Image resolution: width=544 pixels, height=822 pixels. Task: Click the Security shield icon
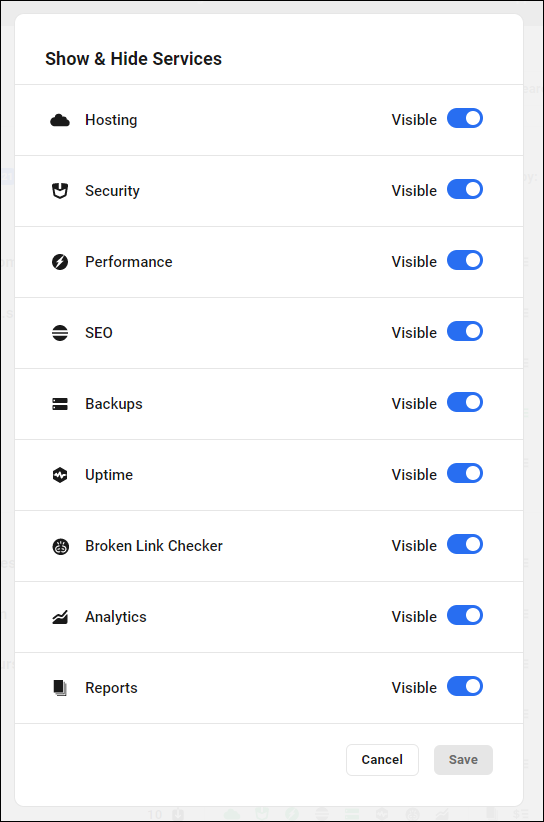tap(60, 191)
